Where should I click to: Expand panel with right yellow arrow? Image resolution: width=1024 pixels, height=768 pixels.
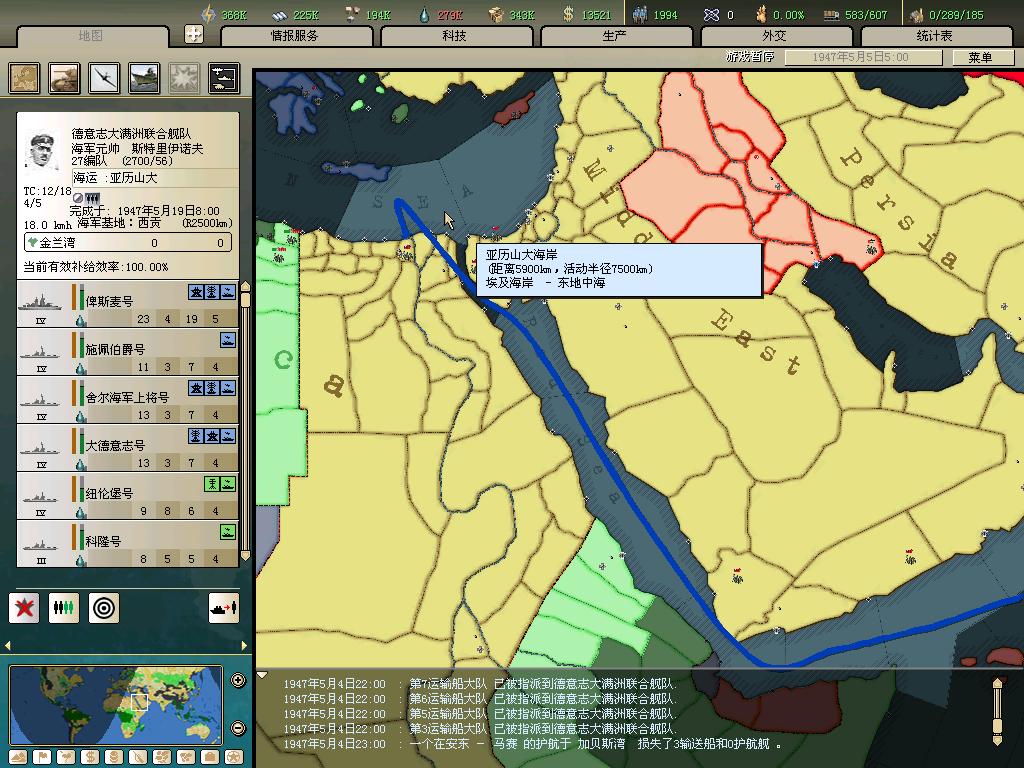243,646
